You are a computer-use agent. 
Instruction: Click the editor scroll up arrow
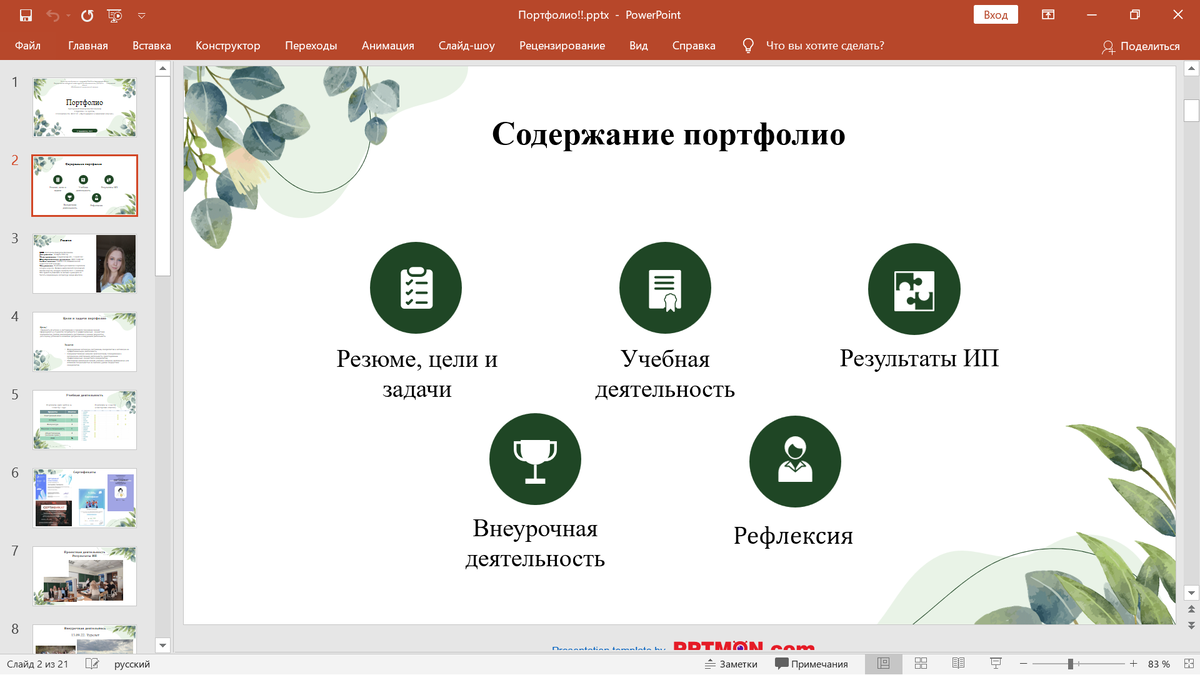point(1191,67)
